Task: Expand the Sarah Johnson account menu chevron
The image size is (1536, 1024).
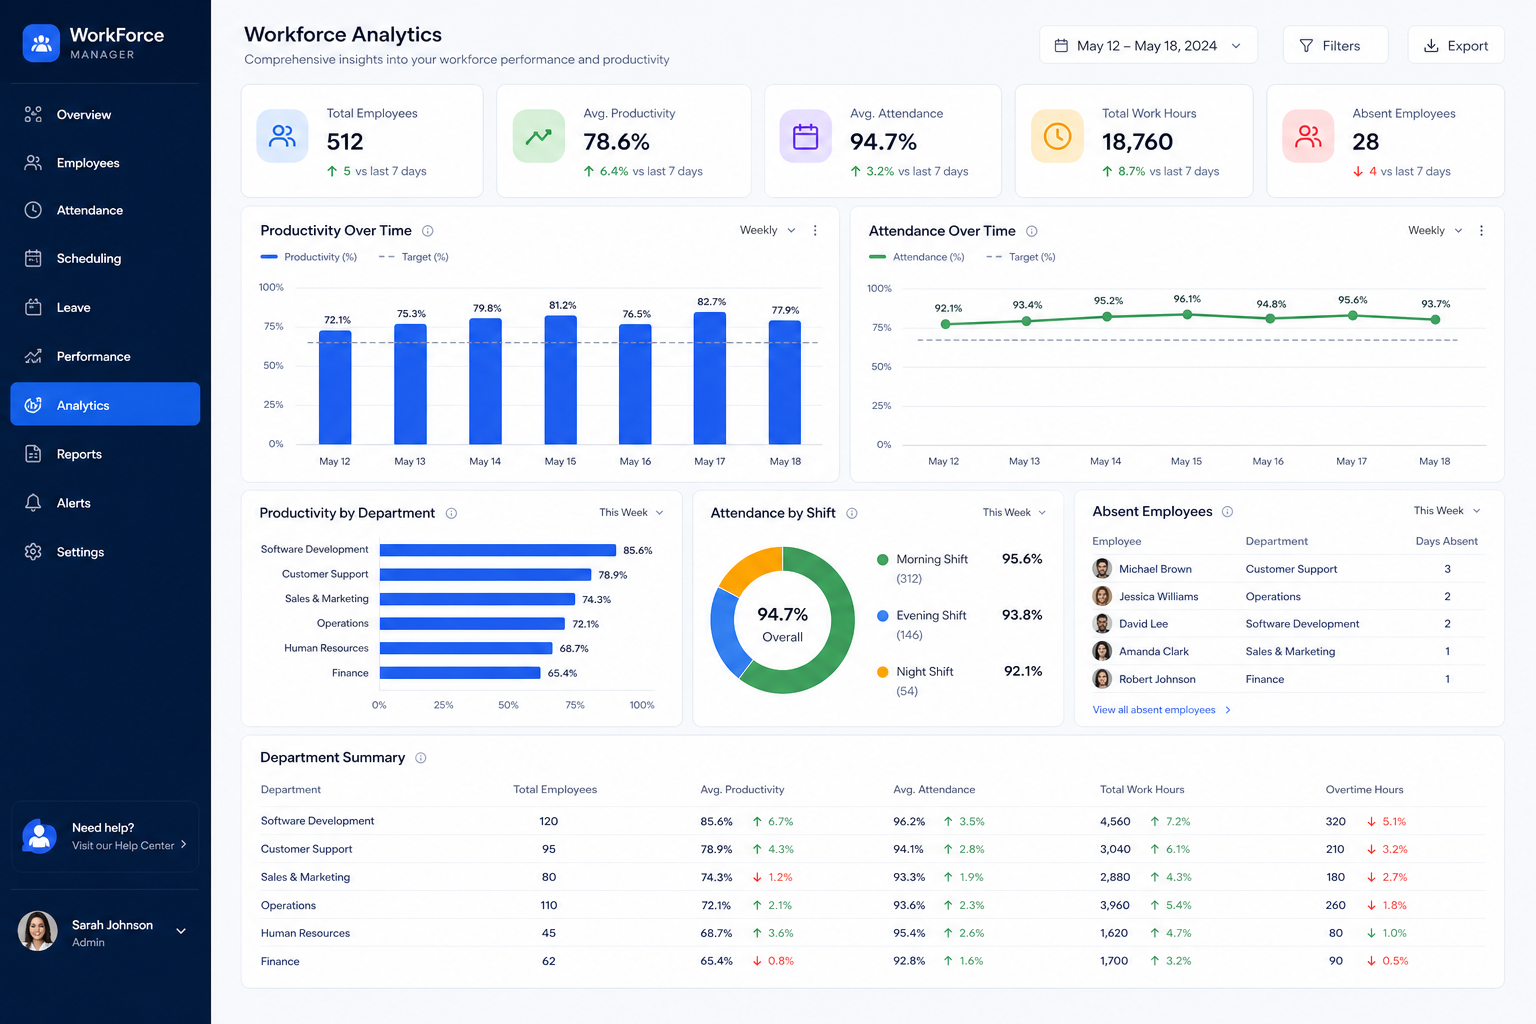Action: pos(181,931)
